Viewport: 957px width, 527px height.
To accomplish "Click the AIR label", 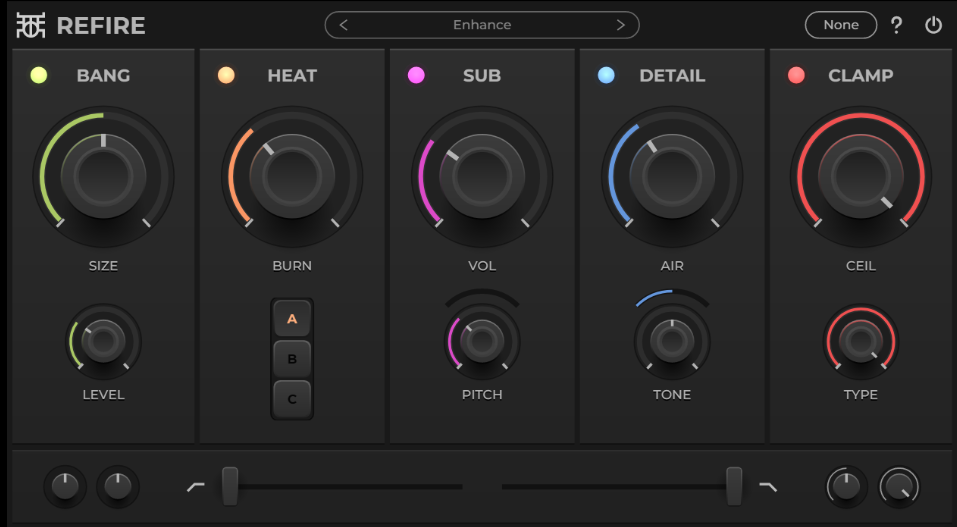I will pyautogui.click(x=672, y=266).
